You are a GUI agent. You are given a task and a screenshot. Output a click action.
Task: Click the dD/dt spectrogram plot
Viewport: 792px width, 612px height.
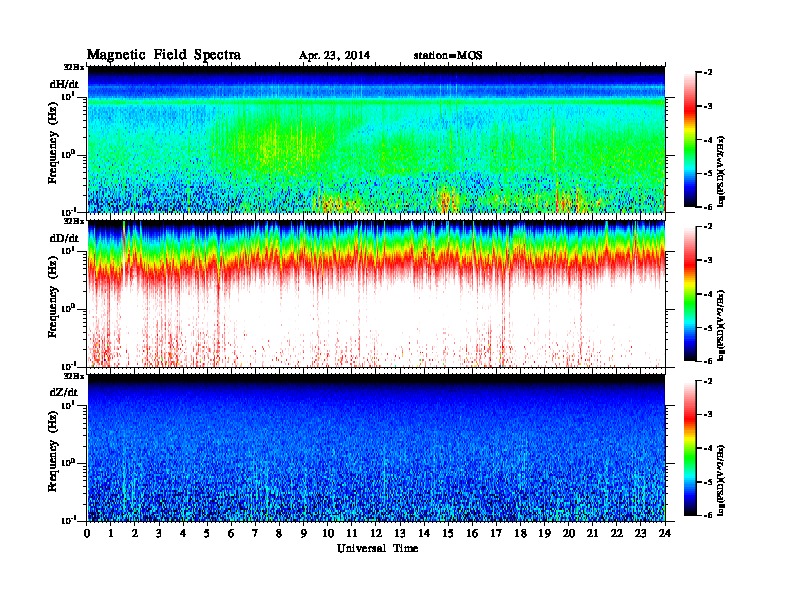pos(376,293)
